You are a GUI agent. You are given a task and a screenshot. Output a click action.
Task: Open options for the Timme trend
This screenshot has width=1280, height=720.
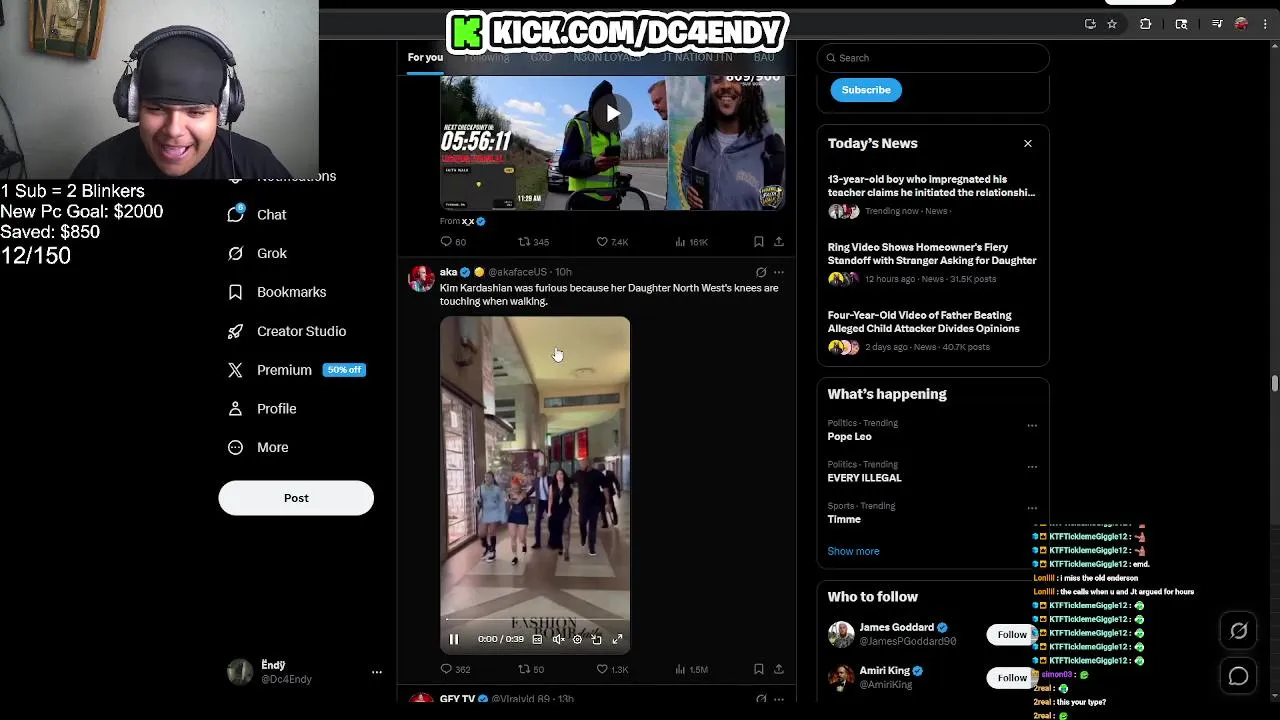click(1032, 508)
